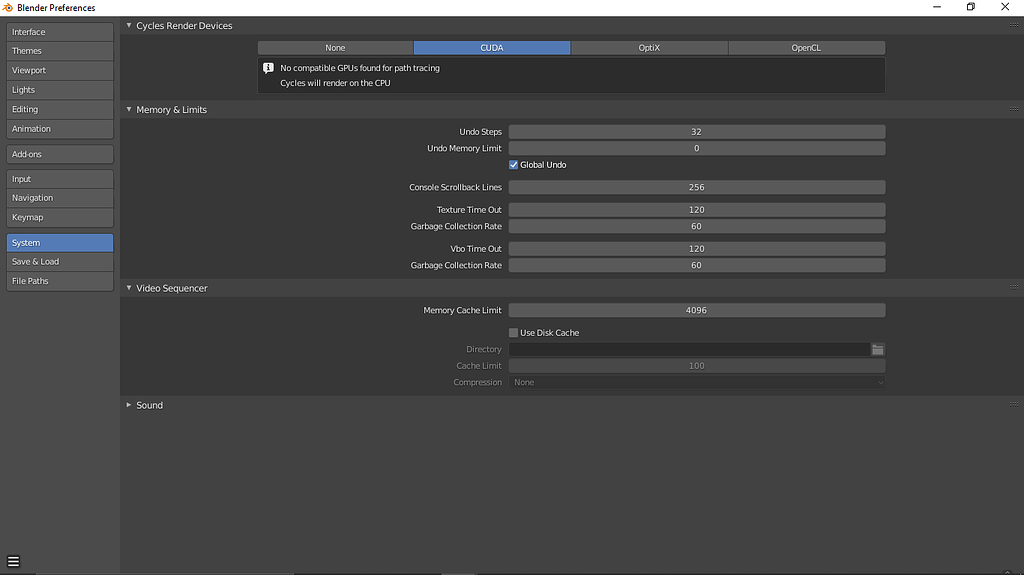Click the info icon beside GPU message

pos(268,68)
